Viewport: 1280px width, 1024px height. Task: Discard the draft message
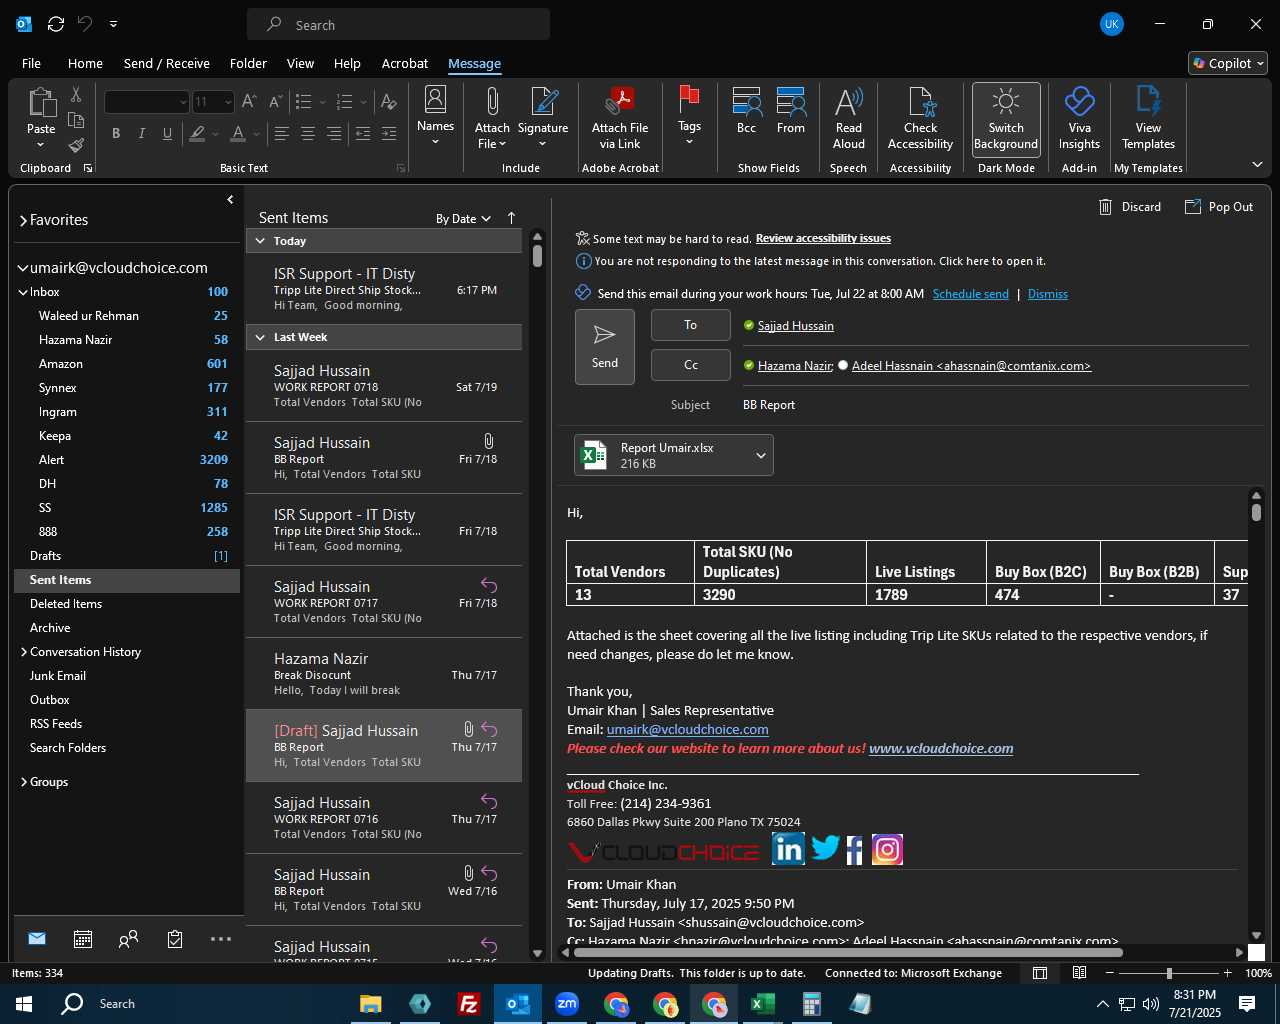click(1130, 207)
